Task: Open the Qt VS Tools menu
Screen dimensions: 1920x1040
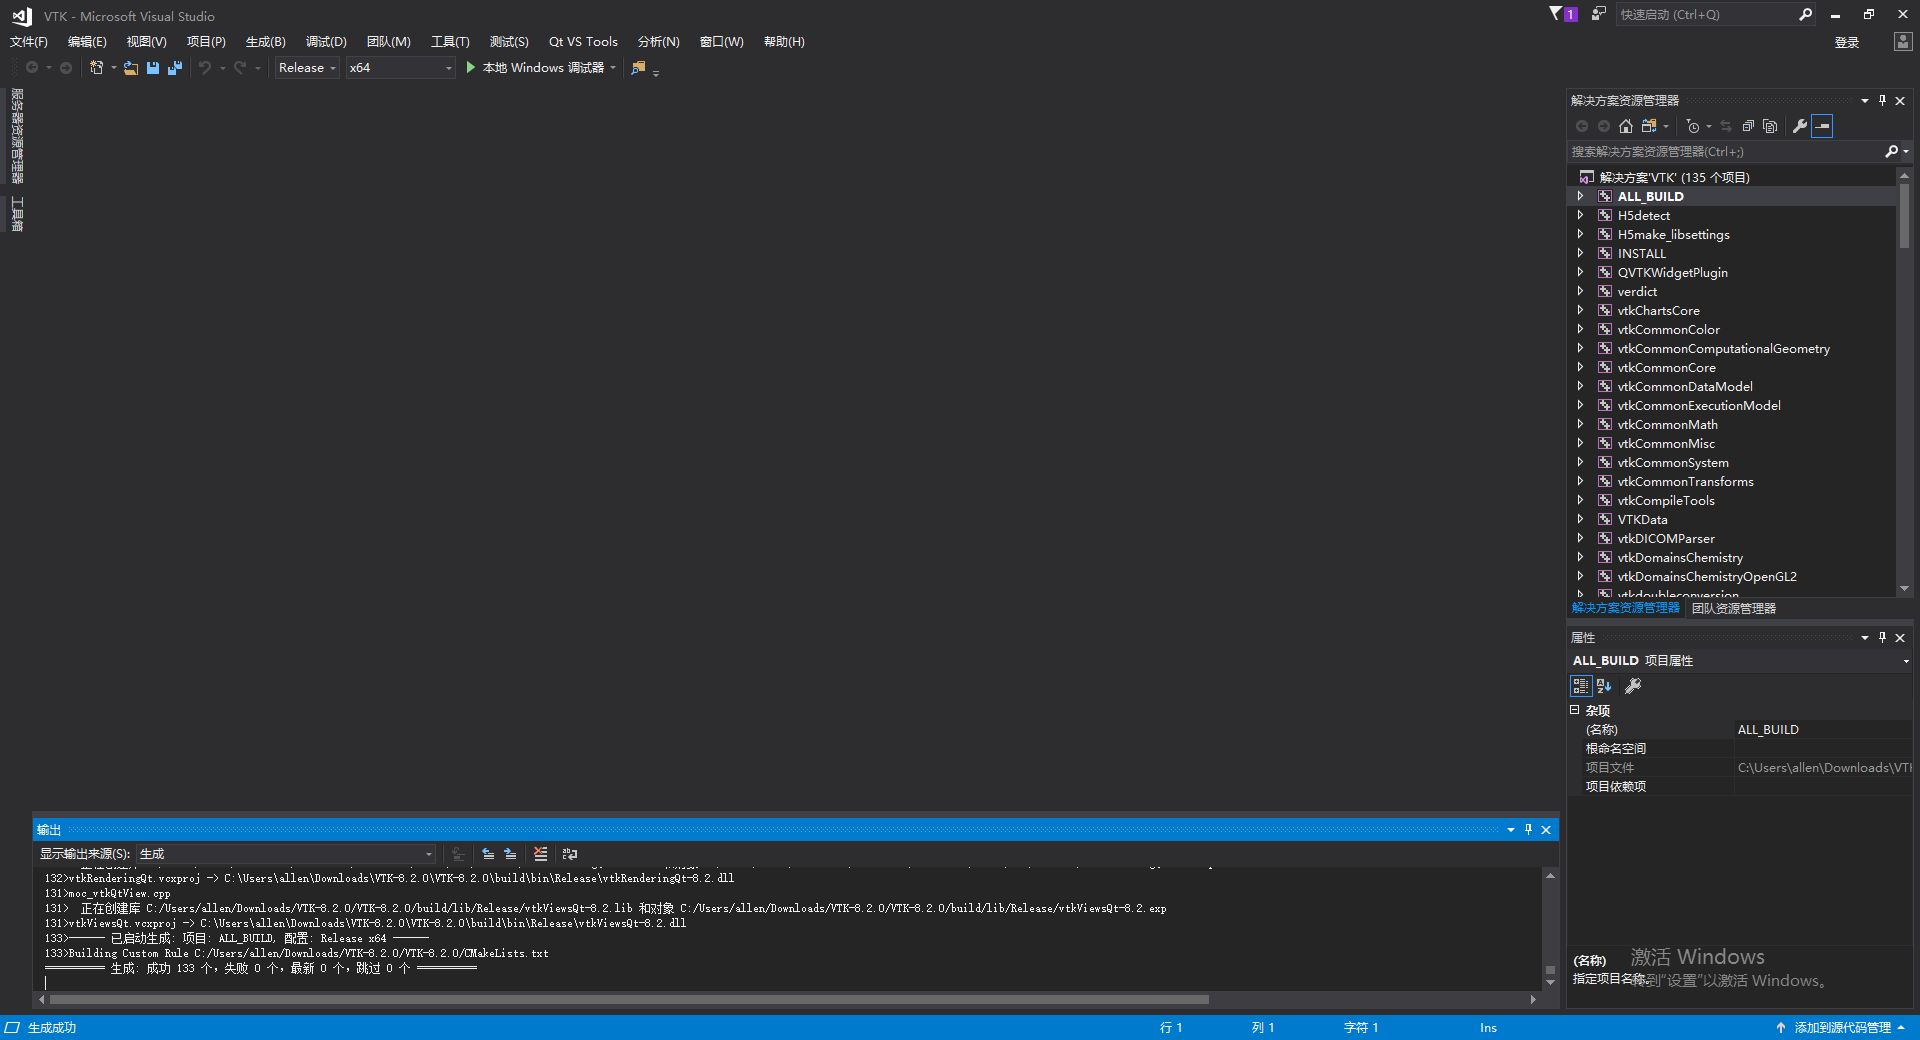Action: (583, 41)
